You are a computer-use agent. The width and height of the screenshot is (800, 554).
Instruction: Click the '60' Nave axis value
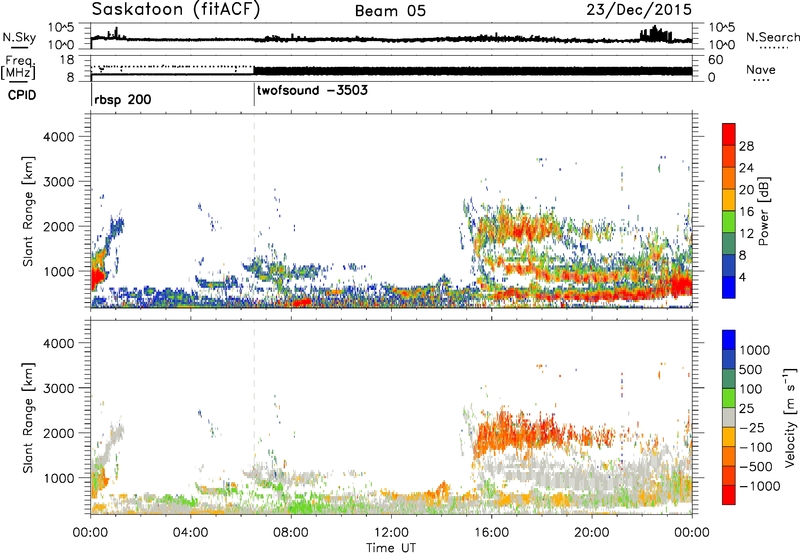(x=715, y=60)
